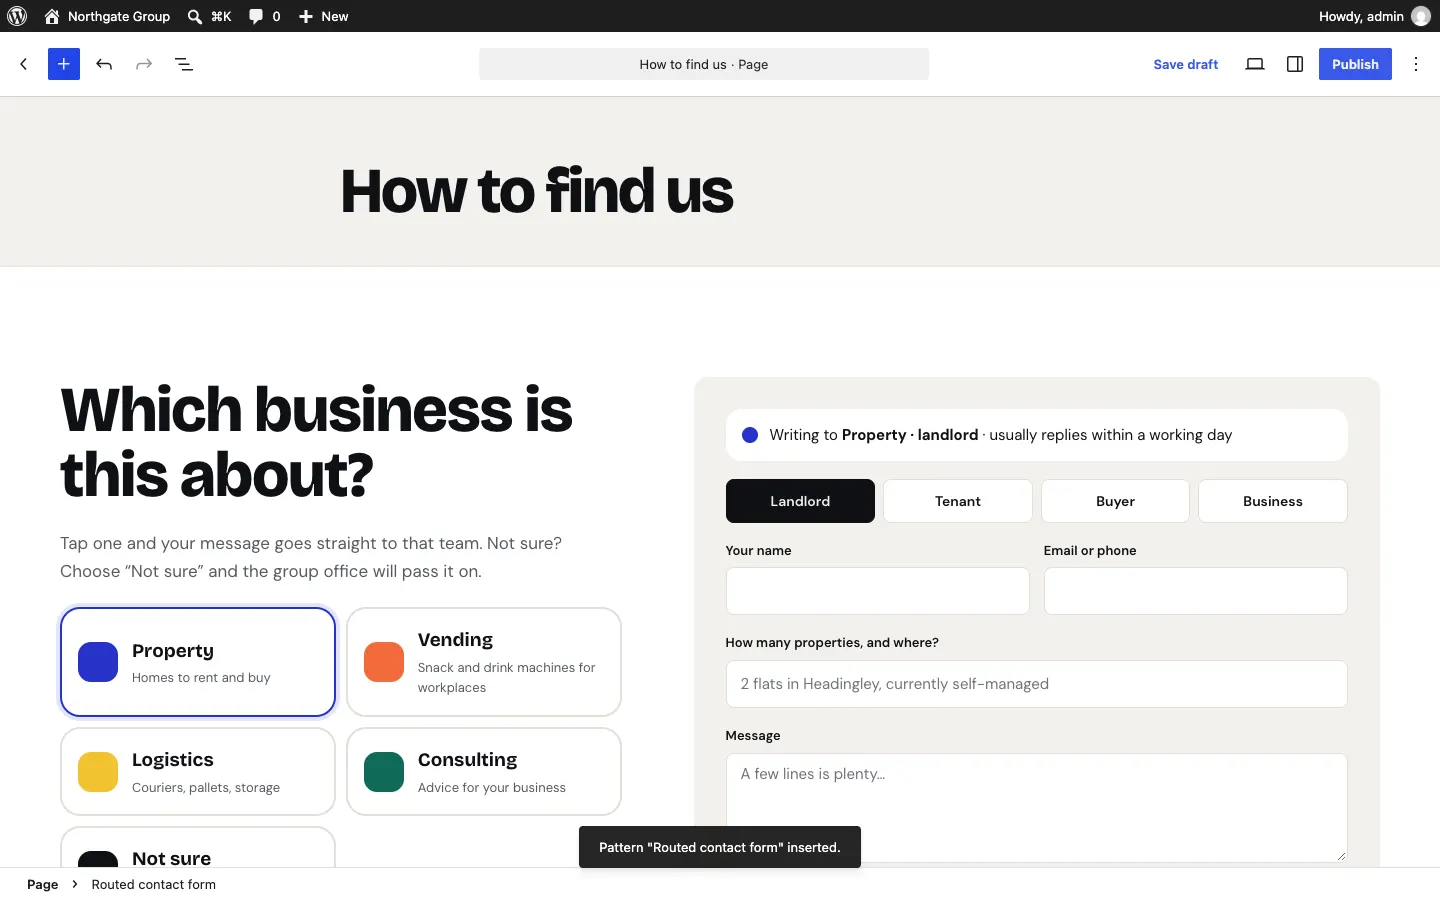Click the 'Homes to rent and buy' description
Viewport: 1440px width, 900px height.
(x=201, y=678)
